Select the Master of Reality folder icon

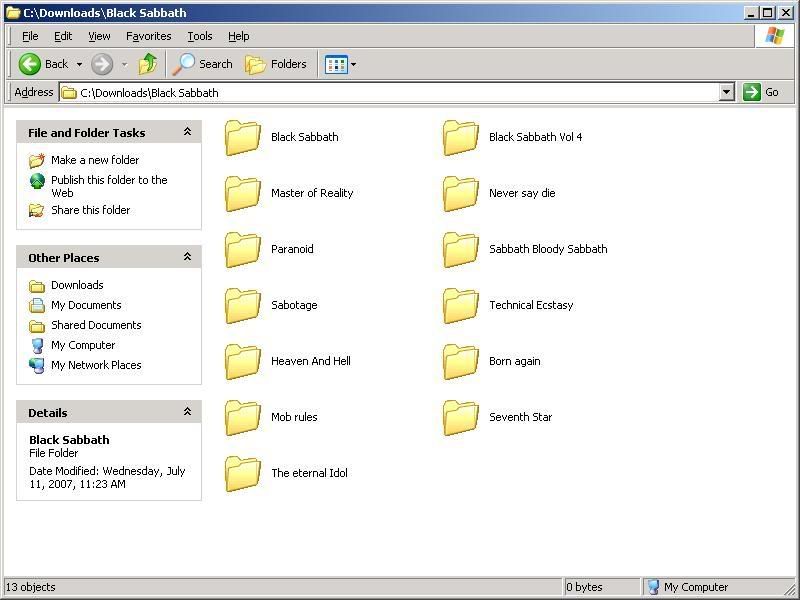coord(243,193)
